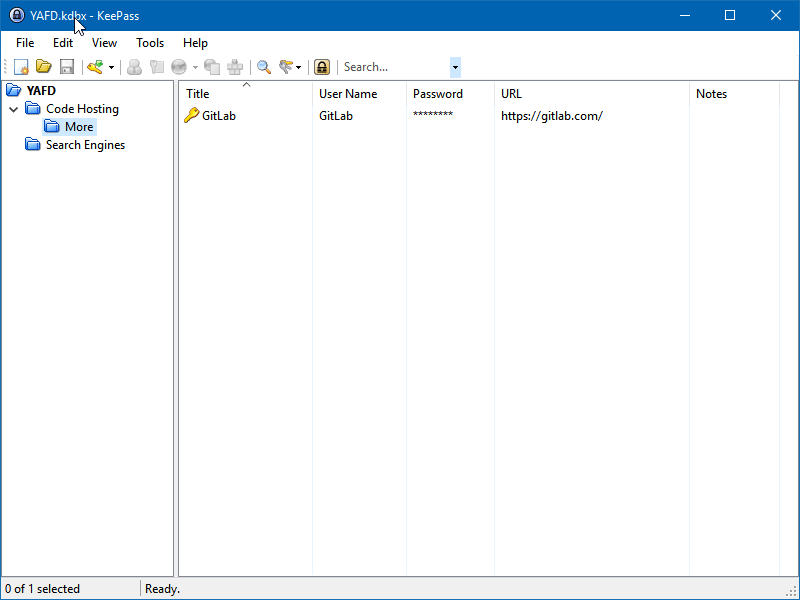
Task: Open the Search box history dropdown
Action: (455, 67)
